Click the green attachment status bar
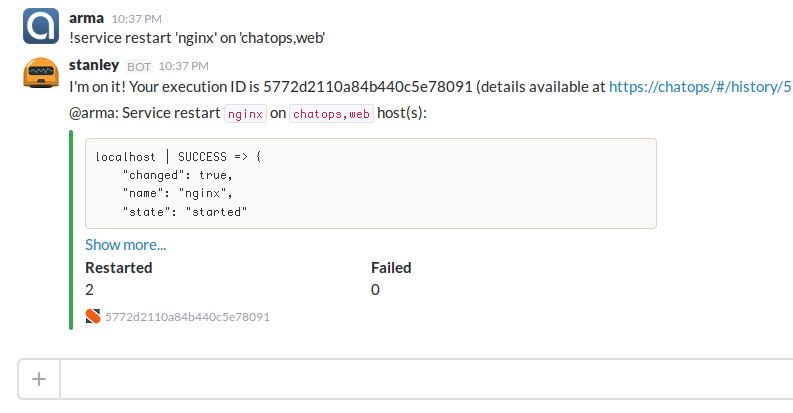This screenshot has height=413, width=793. click(71, 230)
